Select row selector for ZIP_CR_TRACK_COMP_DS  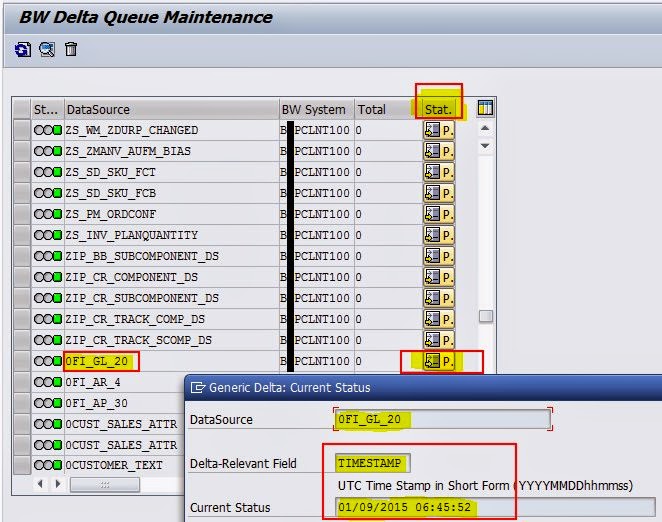click(x=22, y=319)
